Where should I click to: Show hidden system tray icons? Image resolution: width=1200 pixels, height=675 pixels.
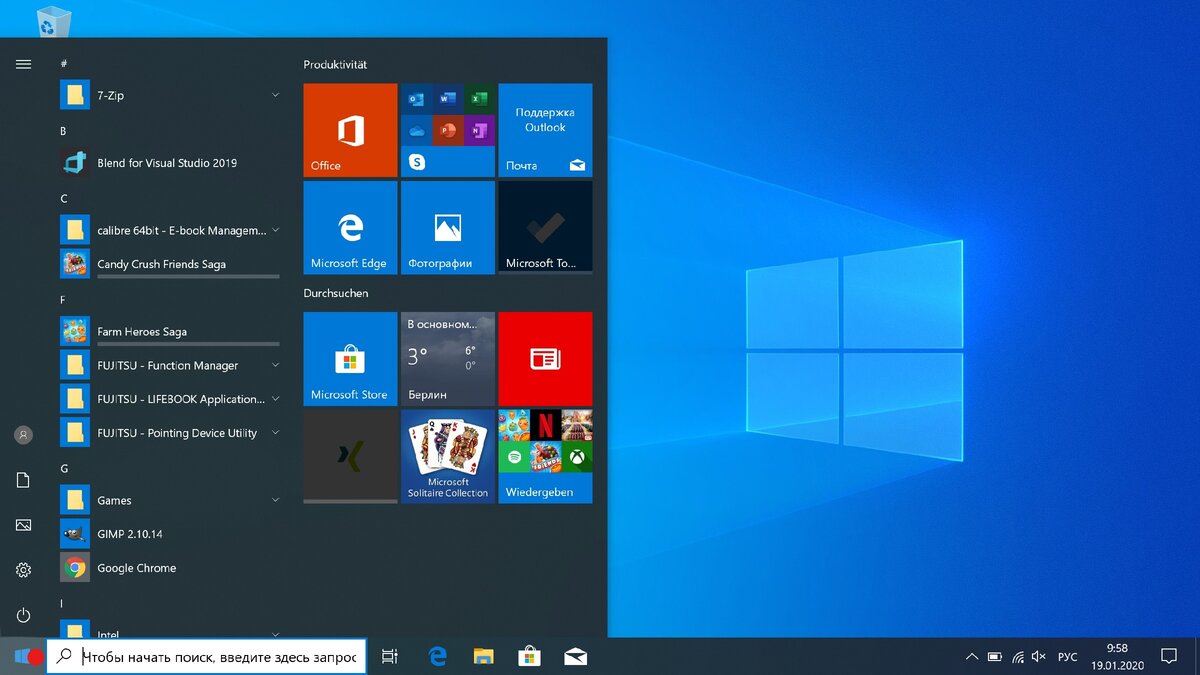tap(972, 656)
